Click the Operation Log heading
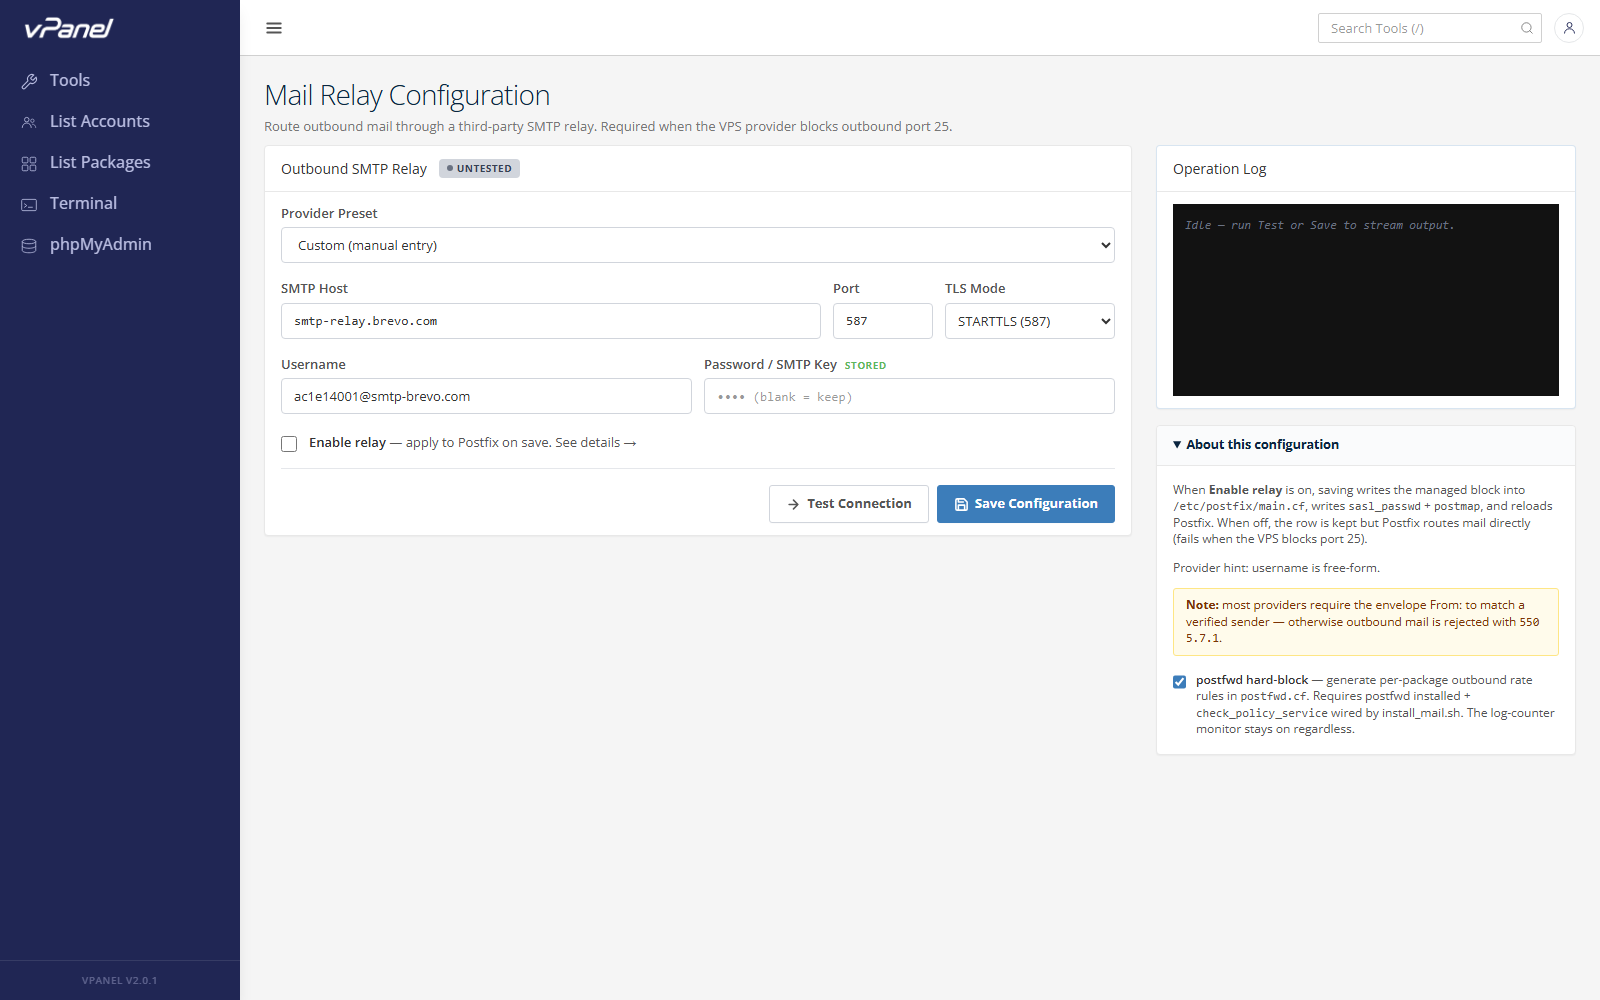This screenshot has width=1600, height=1000. [x=1220, y=169]
